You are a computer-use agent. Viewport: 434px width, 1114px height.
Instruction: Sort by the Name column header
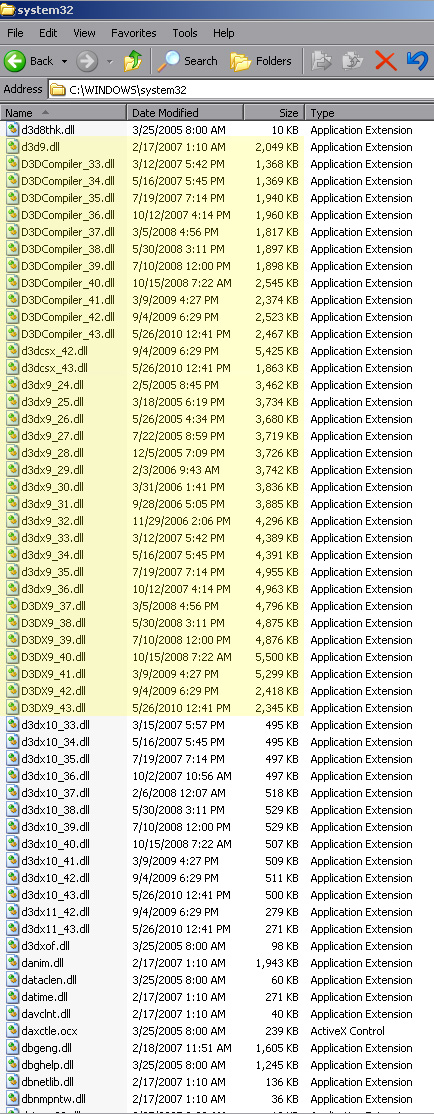click(64, 112)
